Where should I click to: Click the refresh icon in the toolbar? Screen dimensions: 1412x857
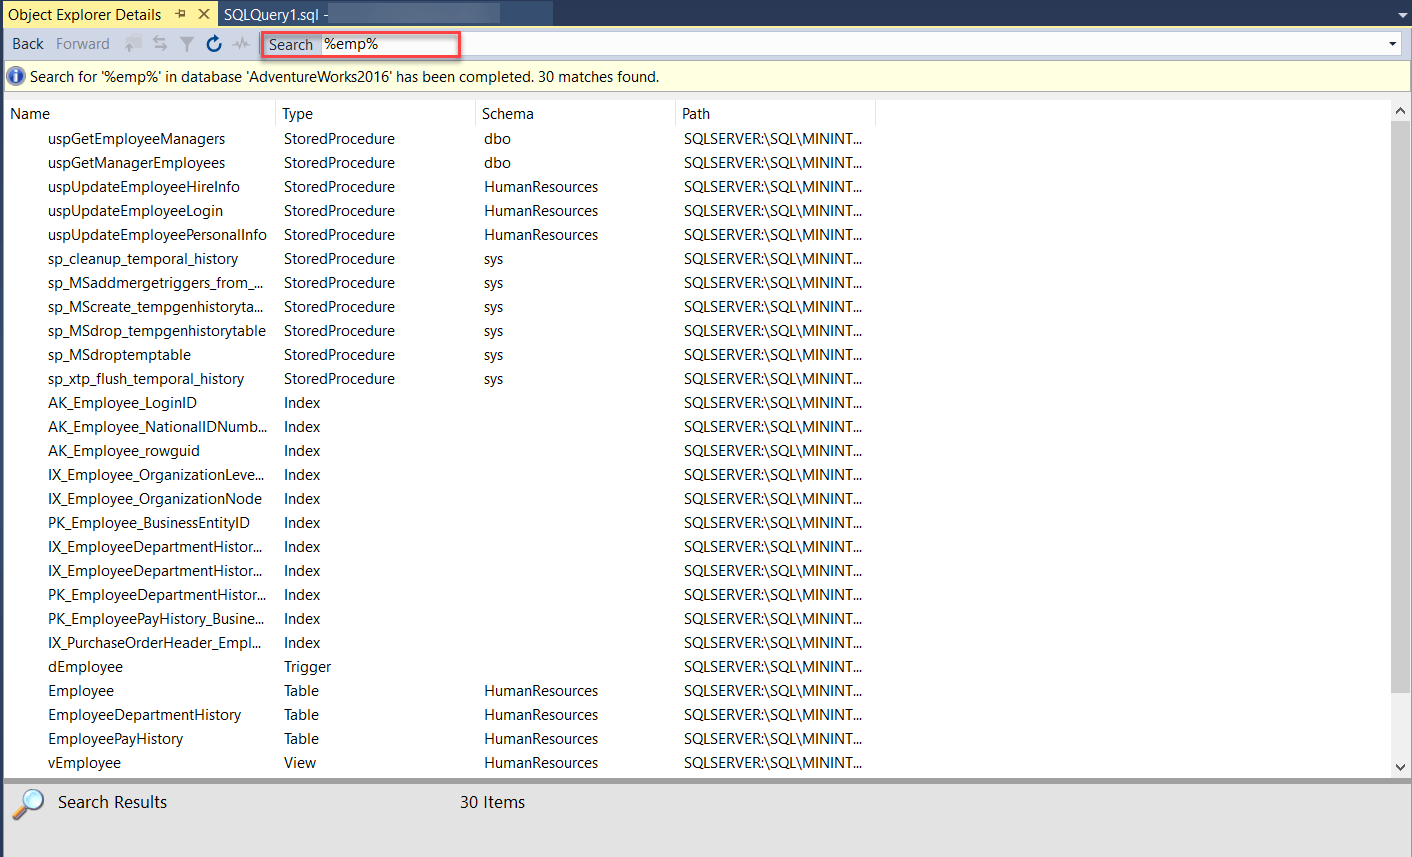click(214, 43)
